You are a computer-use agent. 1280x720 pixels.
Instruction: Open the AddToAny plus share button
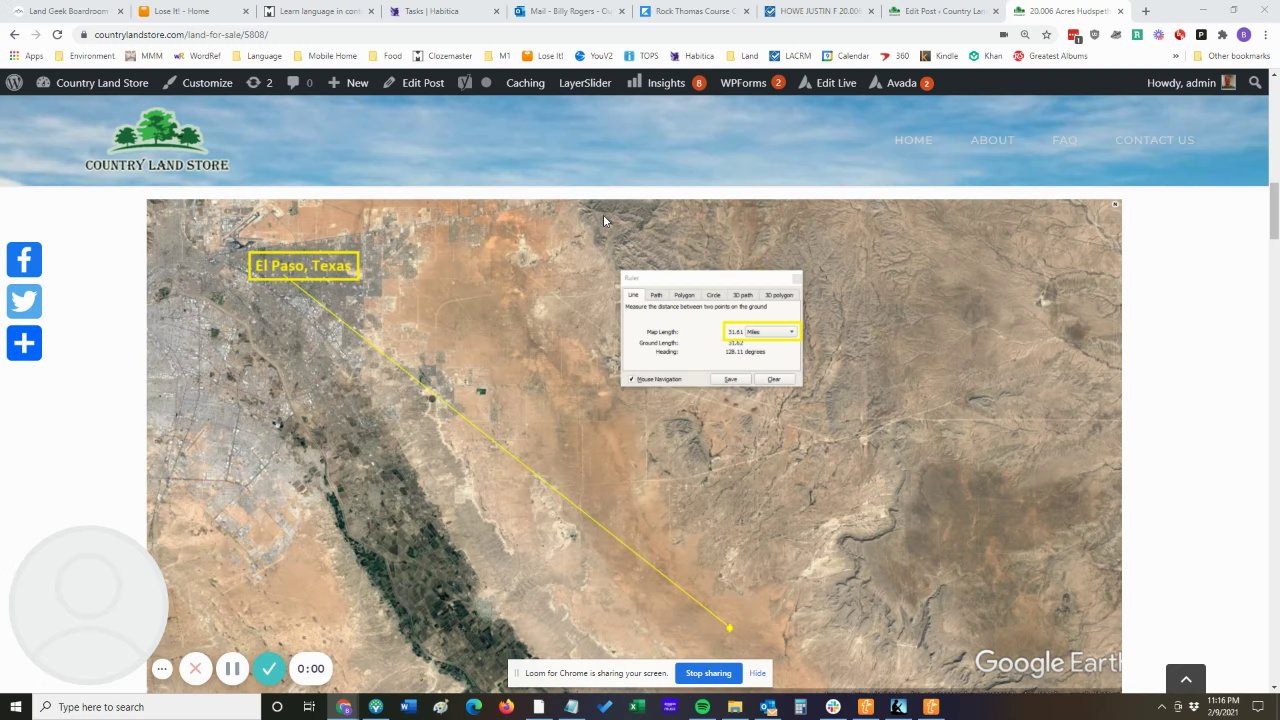24,343
